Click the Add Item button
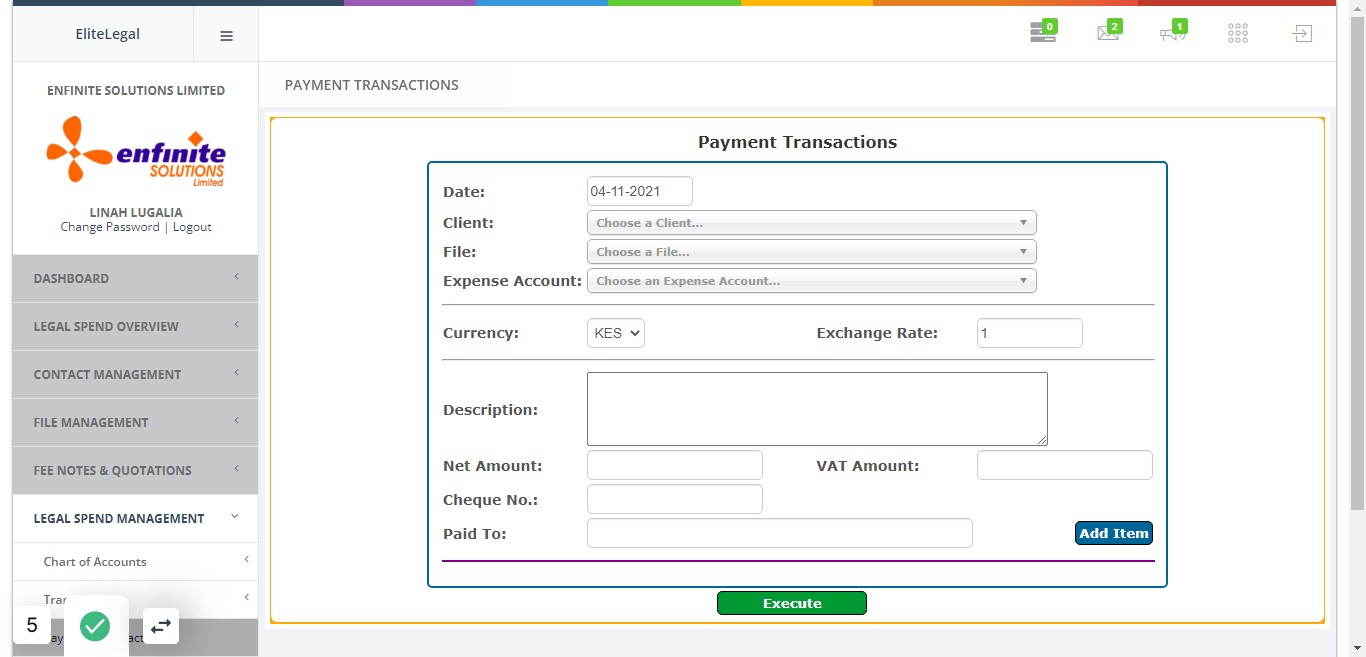 (1114, 533)
